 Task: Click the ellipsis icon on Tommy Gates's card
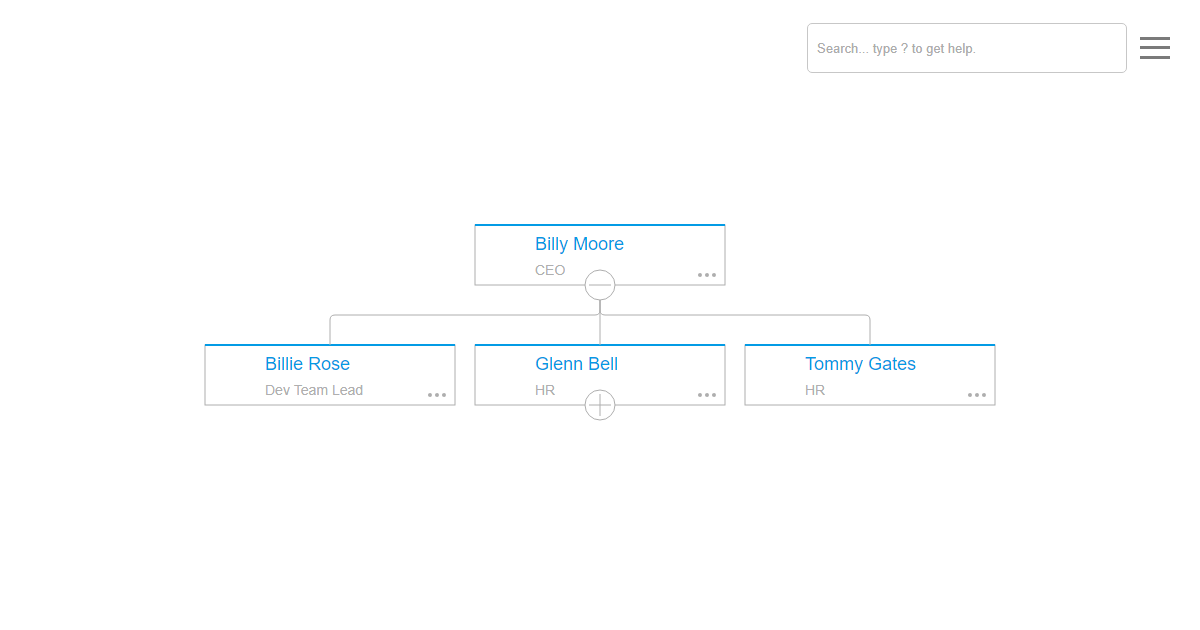977,395
